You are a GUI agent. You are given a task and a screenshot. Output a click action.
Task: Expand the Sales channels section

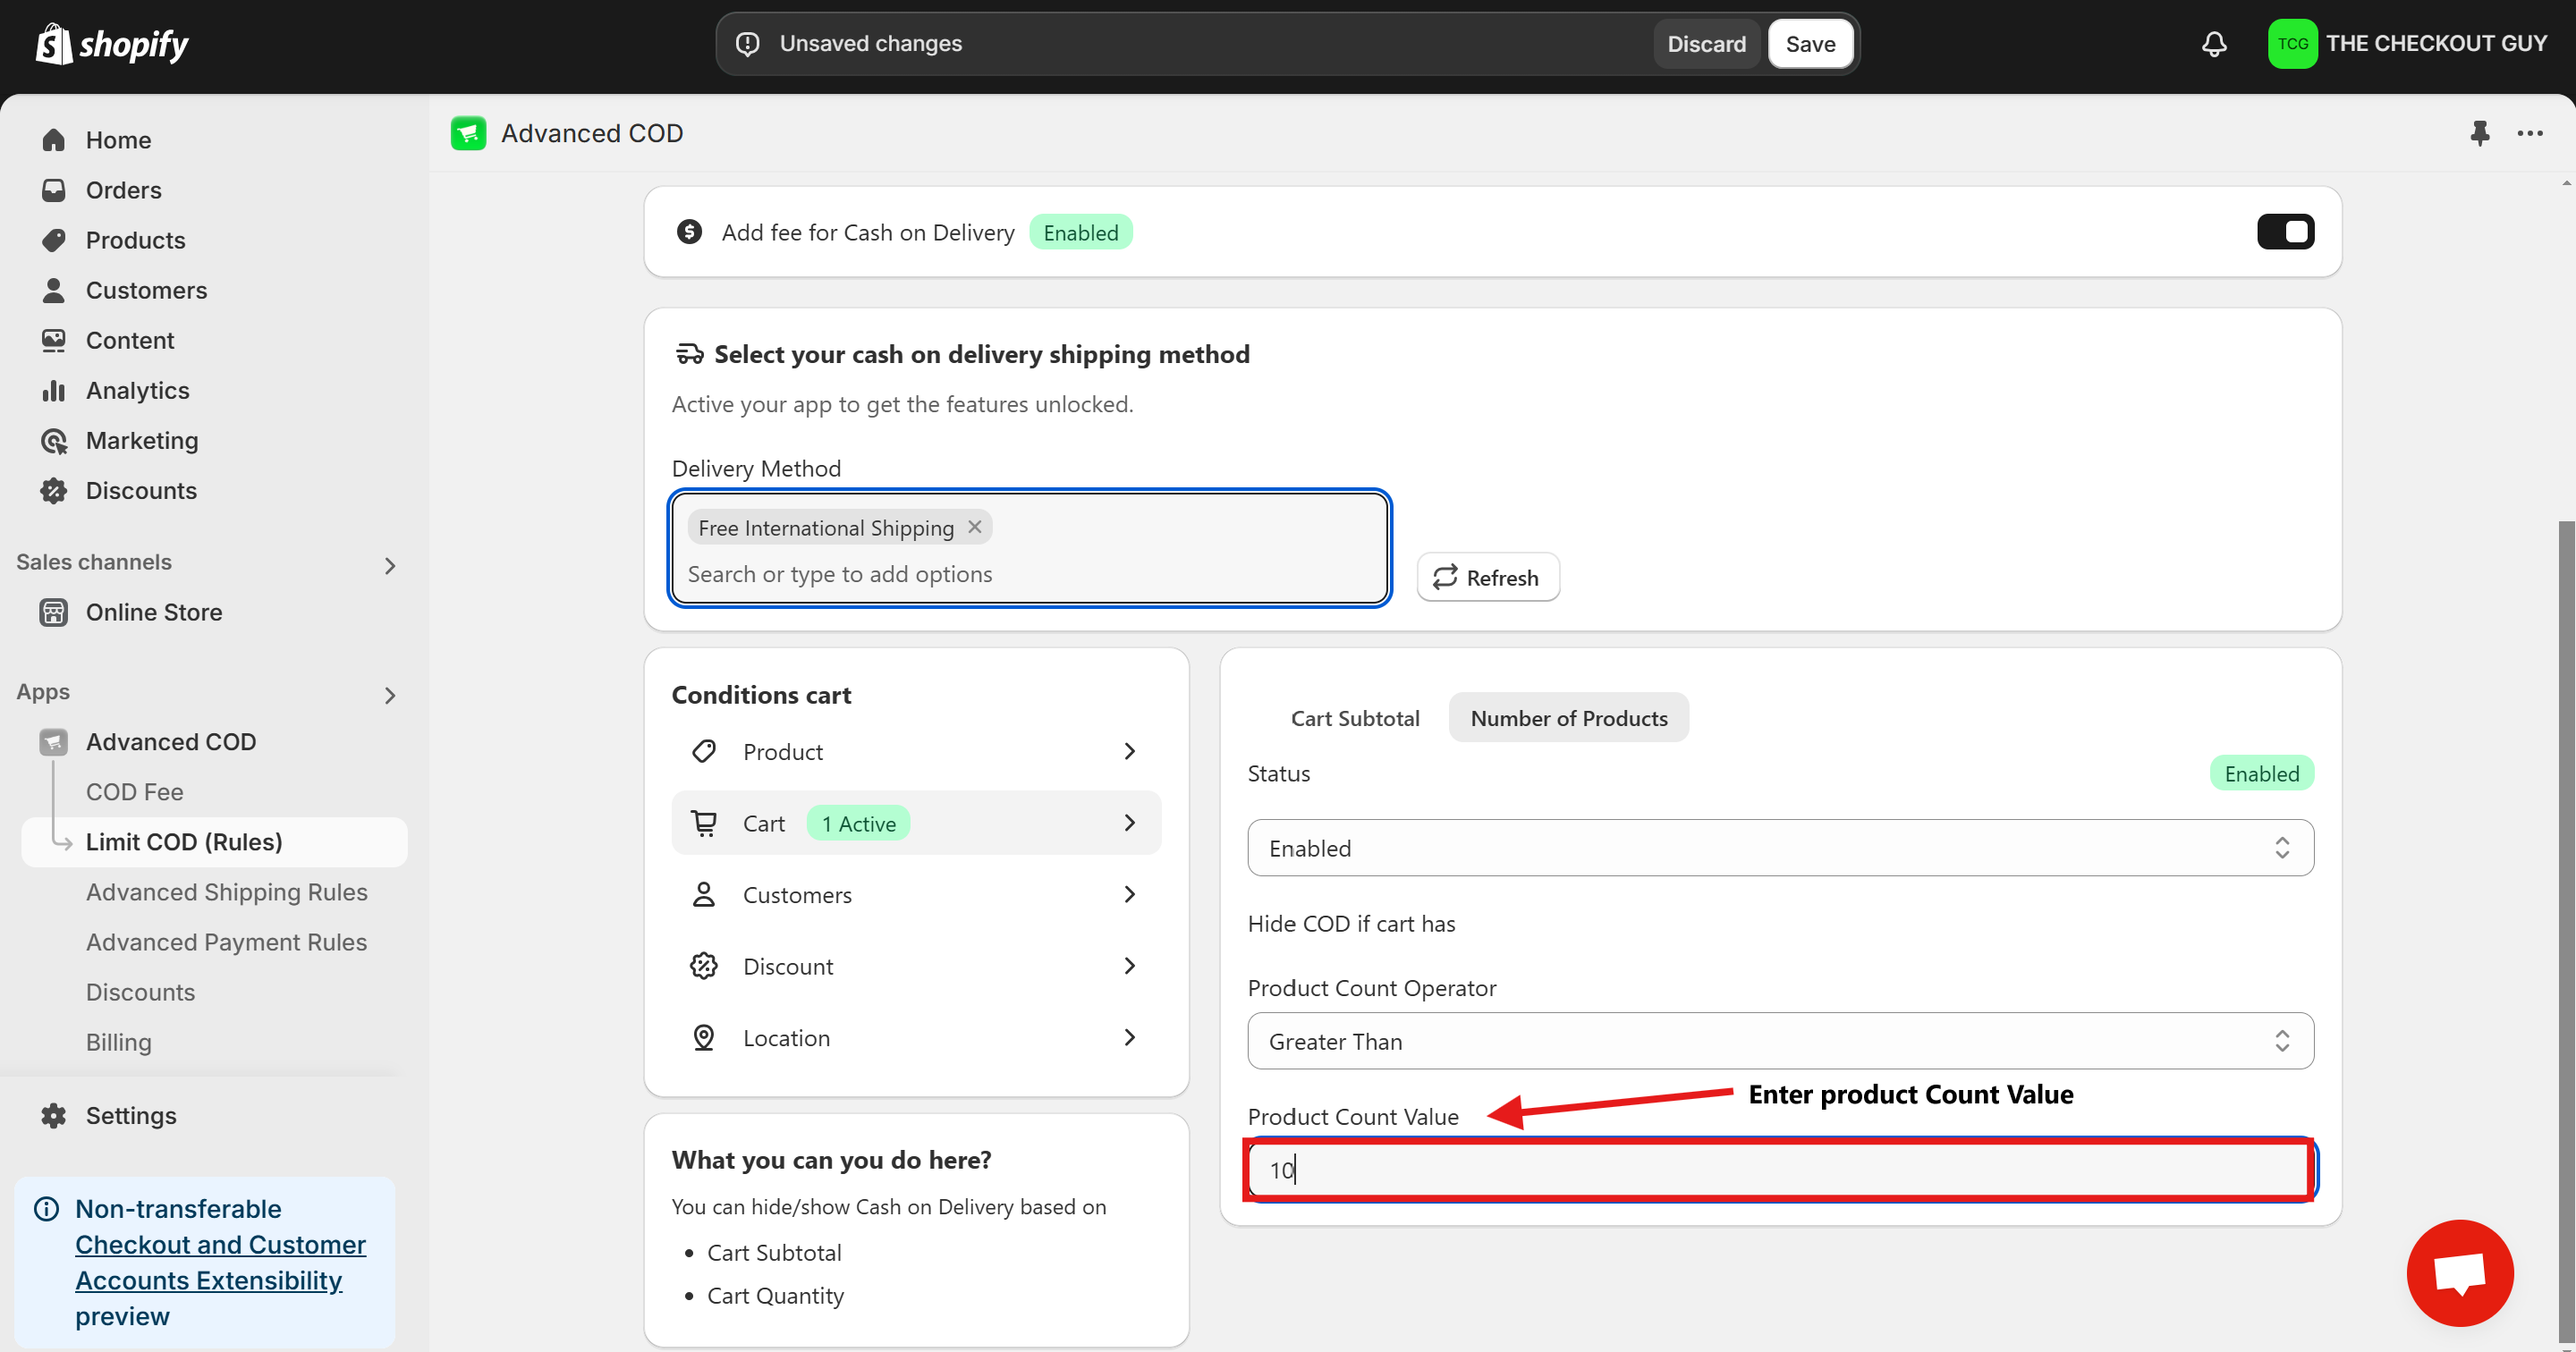click(x=390, y=565)
